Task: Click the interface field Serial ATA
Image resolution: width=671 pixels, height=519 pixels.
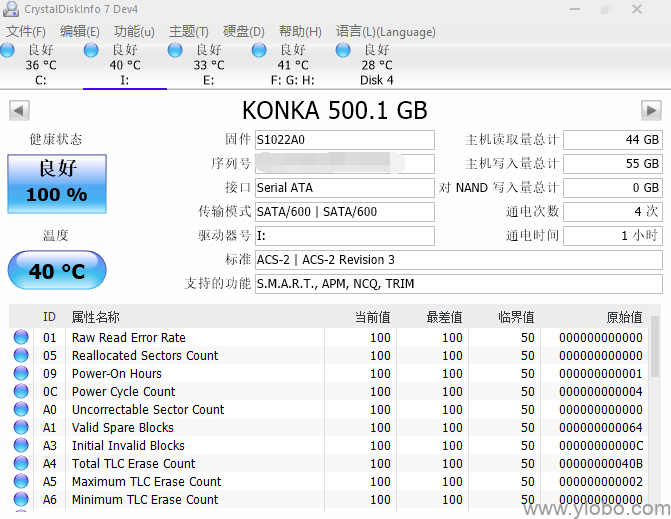Action: click(x=345, y=188)
